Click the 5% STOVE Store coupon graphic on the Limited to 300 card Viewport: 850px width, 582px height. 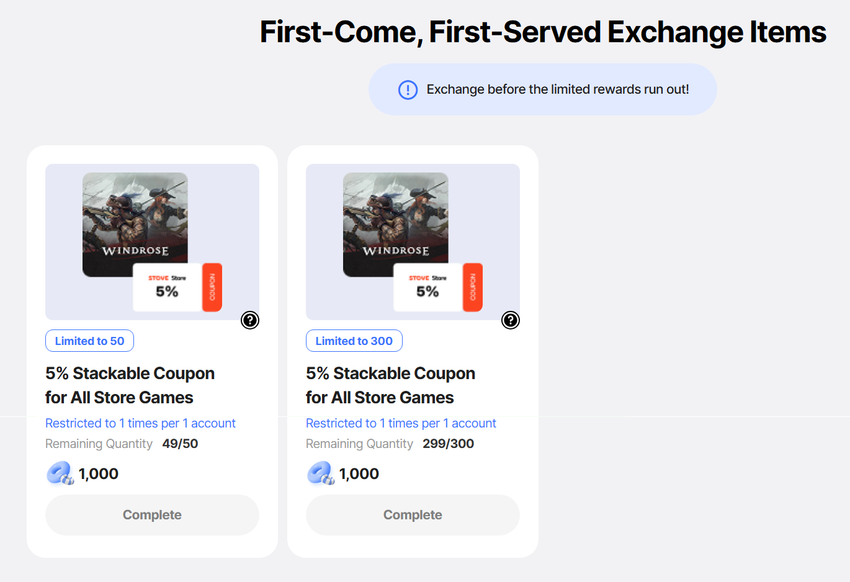(x=428, y=288)
